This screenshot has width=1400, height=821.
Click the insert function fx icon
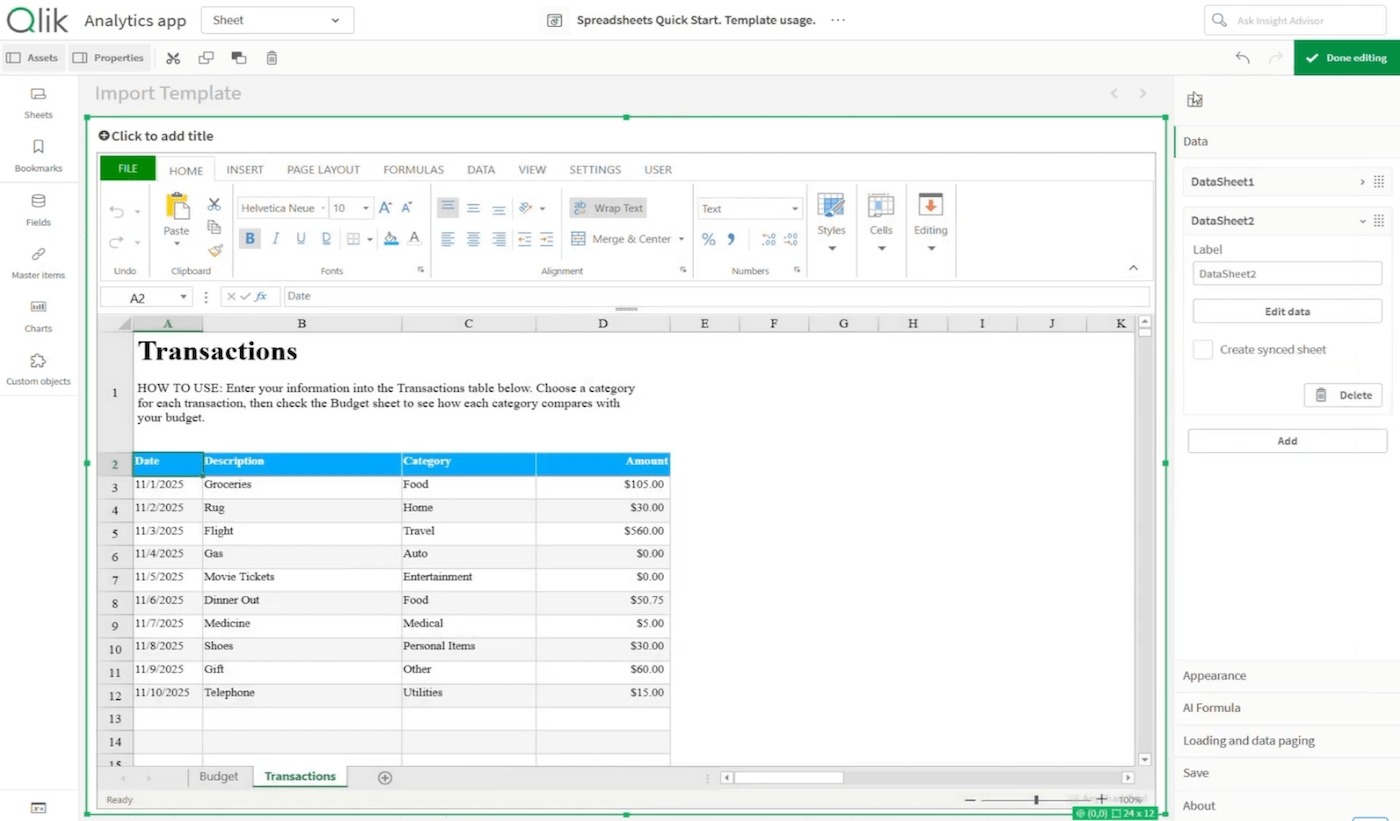pos(261,297)
